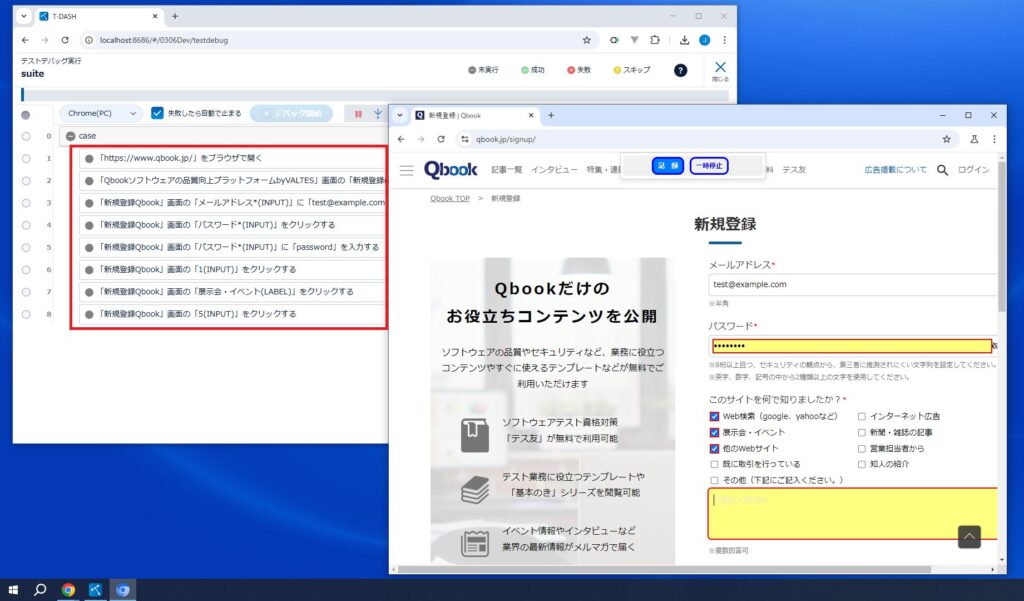1024x601 pixels.
Task: Check the 既に取引を行っている checkbox
Action: point(714,464)
